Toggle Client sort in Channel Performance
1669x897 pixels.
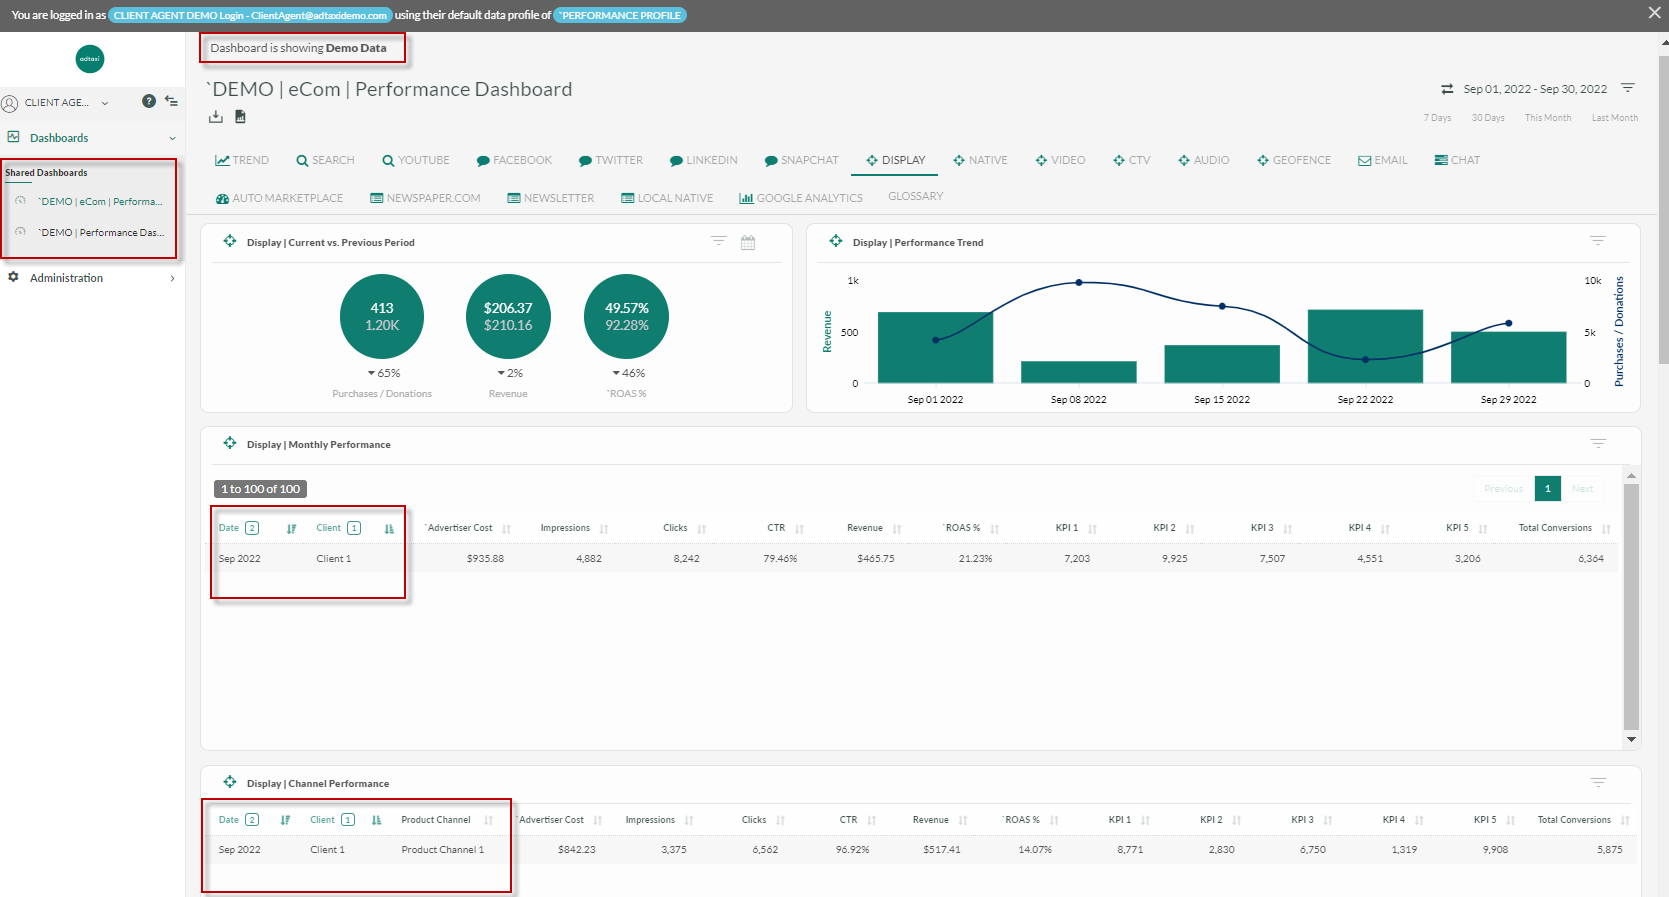(377, 820)
